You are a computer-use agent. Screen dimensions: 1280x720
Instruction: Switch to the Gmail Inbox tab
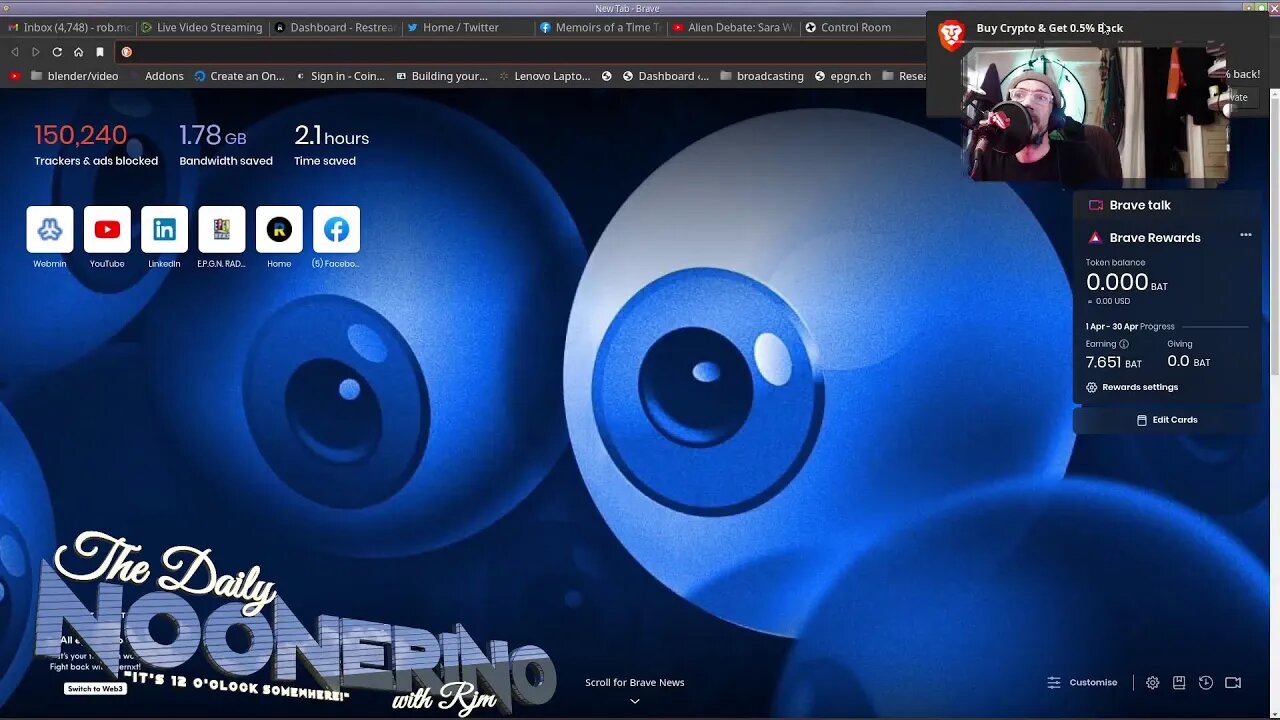click(68, 28)
